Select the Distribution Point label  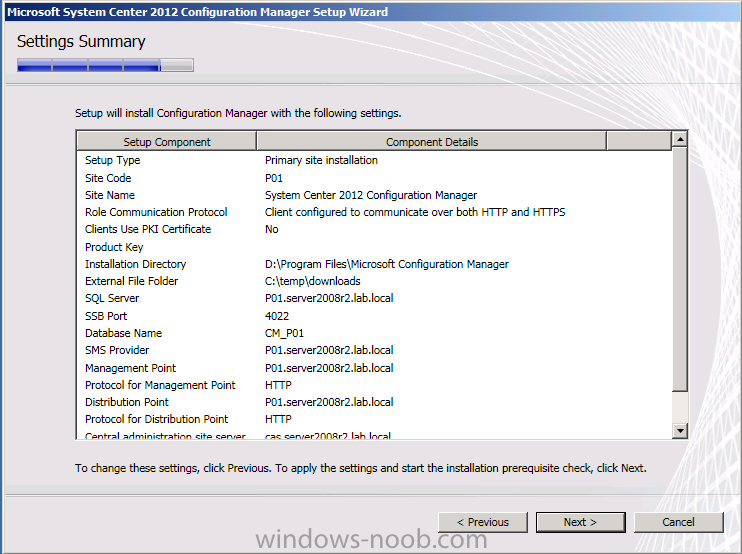pyautogui.click(x=127, y=403)
